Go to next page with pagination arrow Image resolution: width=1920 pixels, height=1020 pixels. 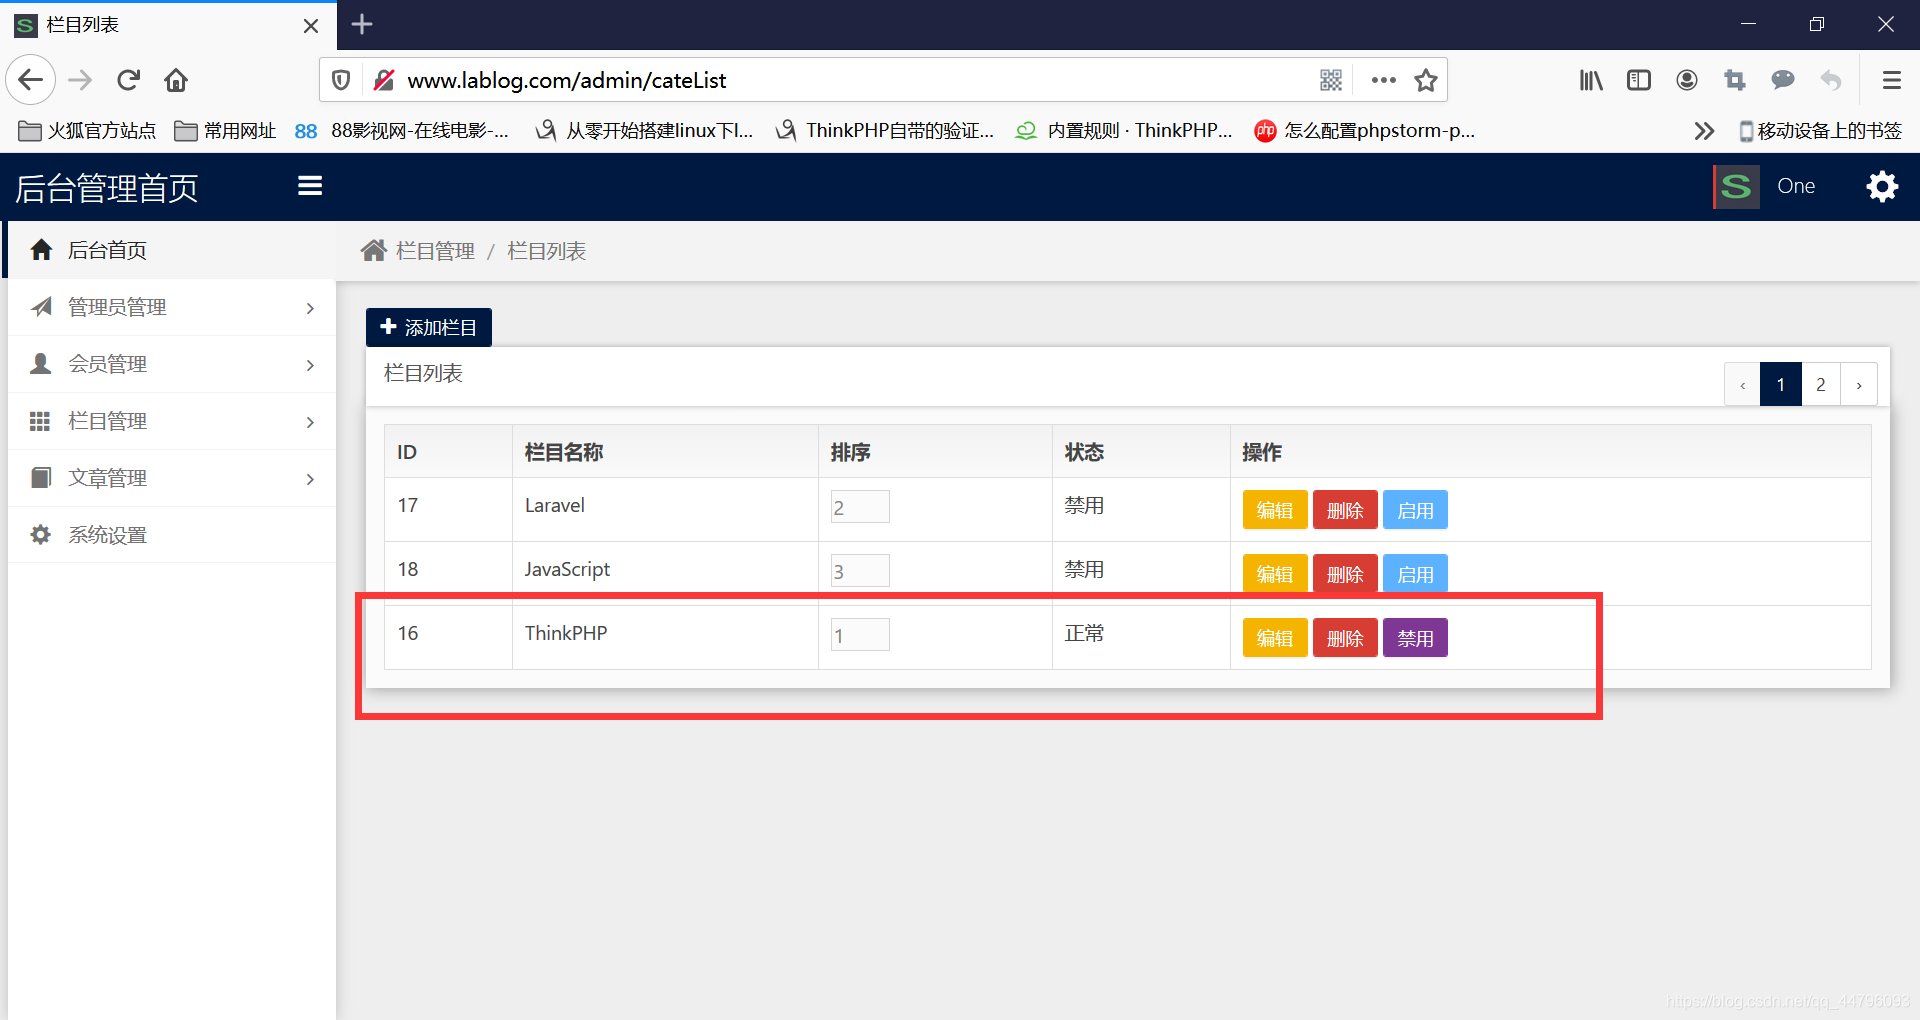point(1859,384)
